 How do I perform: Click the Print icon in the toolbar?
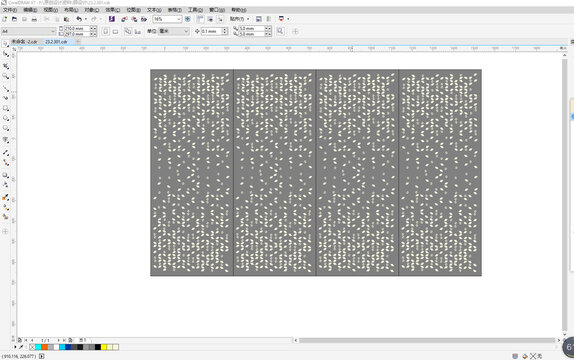pos(34,19)
